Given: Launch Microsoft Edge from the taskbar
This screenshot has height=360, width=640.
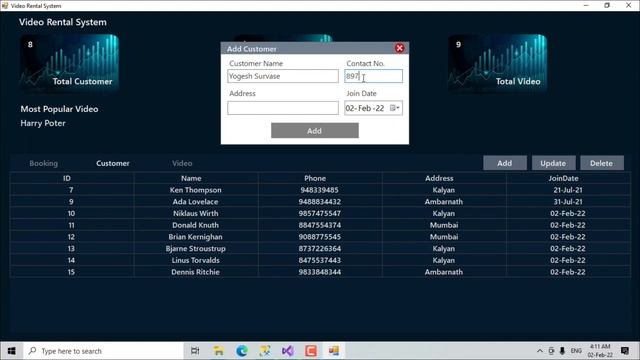Looking at the screenshot, I should pos(242,351).
